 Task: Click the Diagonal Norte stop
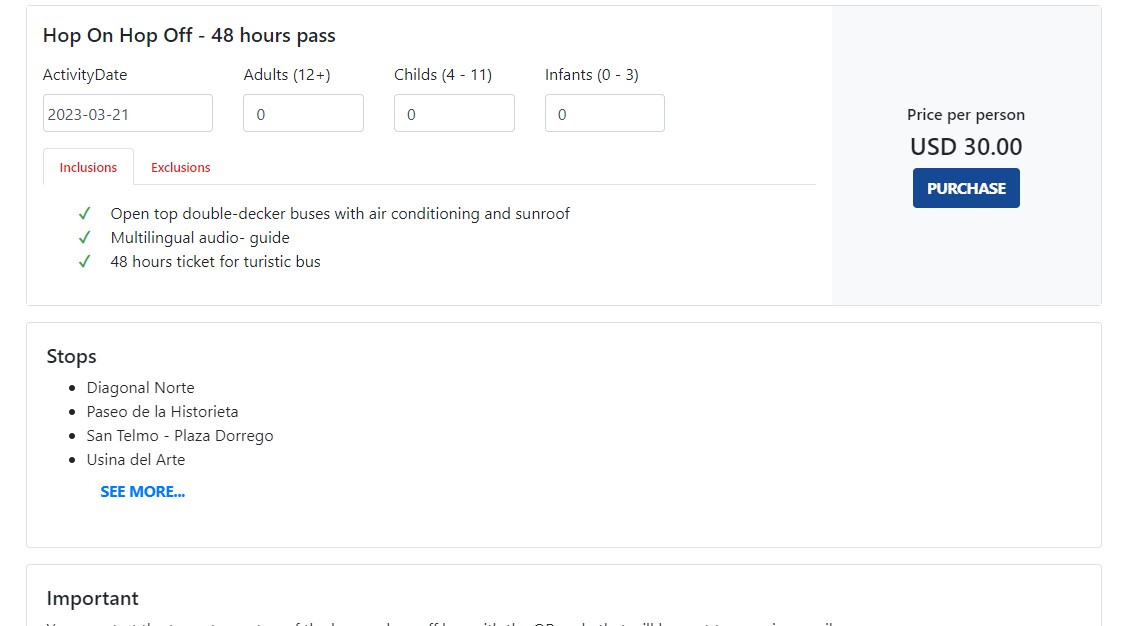tap(140, 388)
